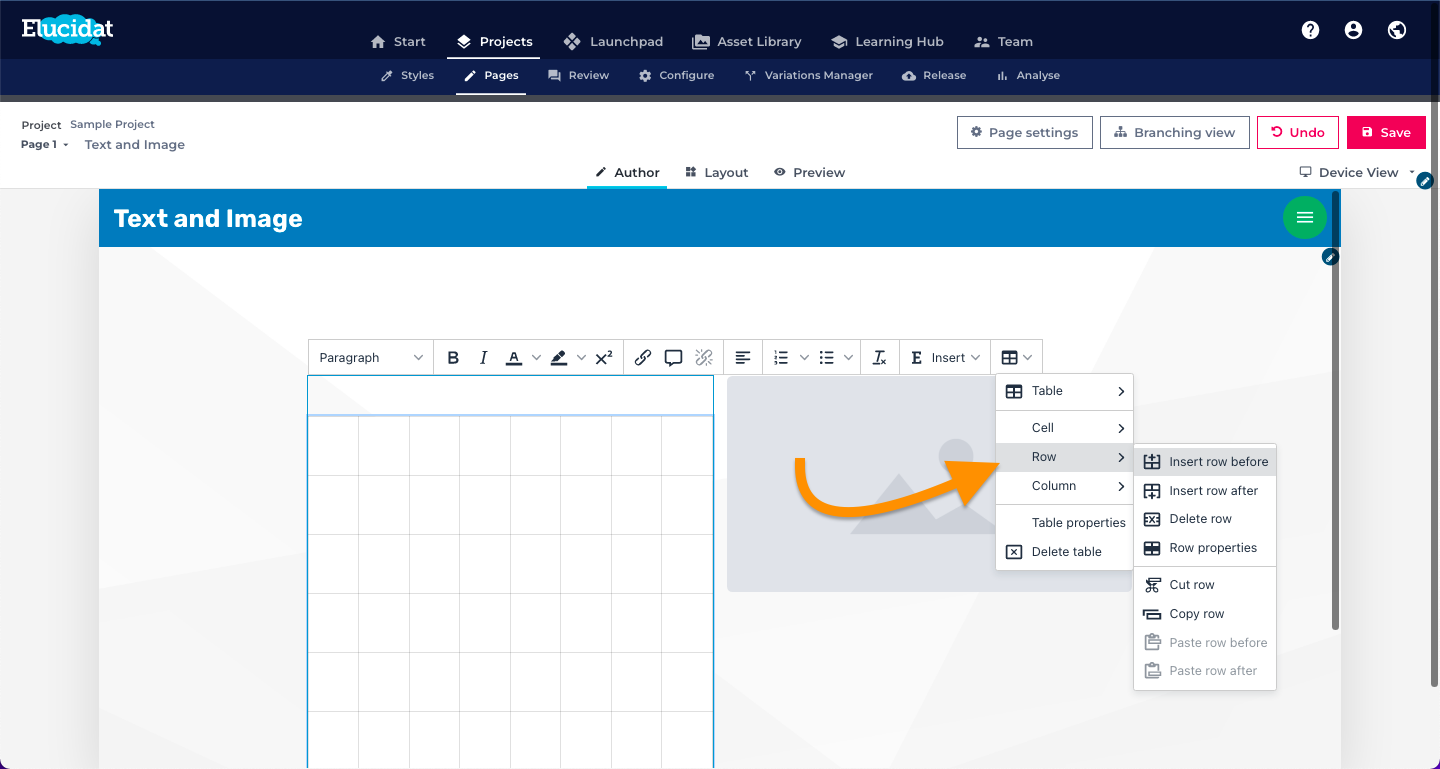Open the green hamburger menu button

pos(1305,217)
